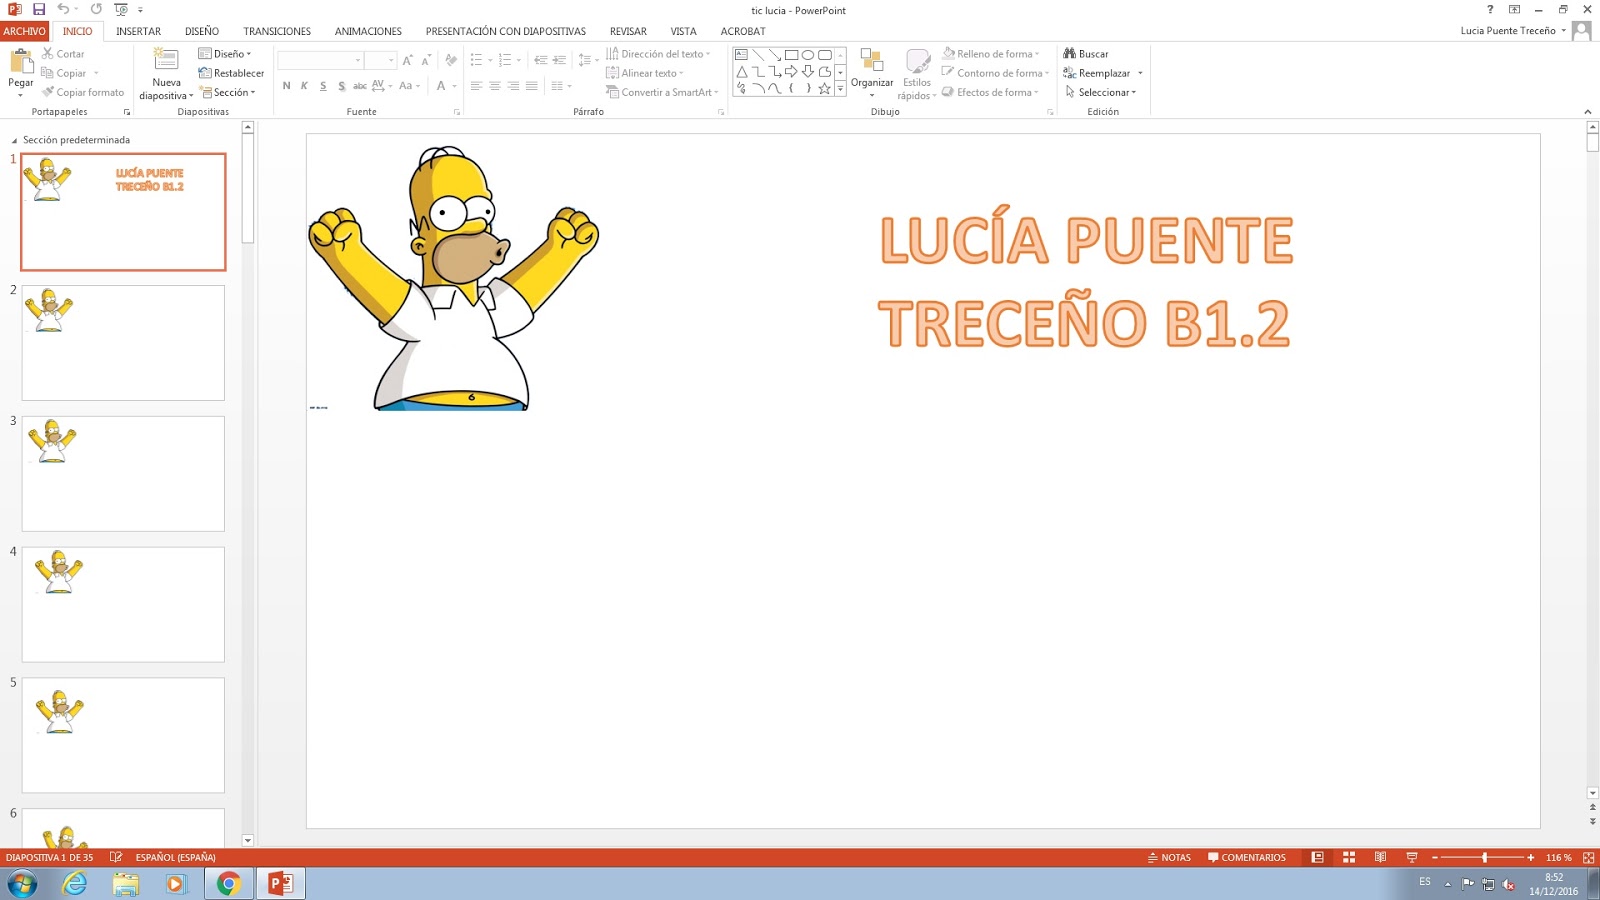The image size is (1600, 900).
Task: Save the presentation with the floppy disk icon
Action: (39, 10)
